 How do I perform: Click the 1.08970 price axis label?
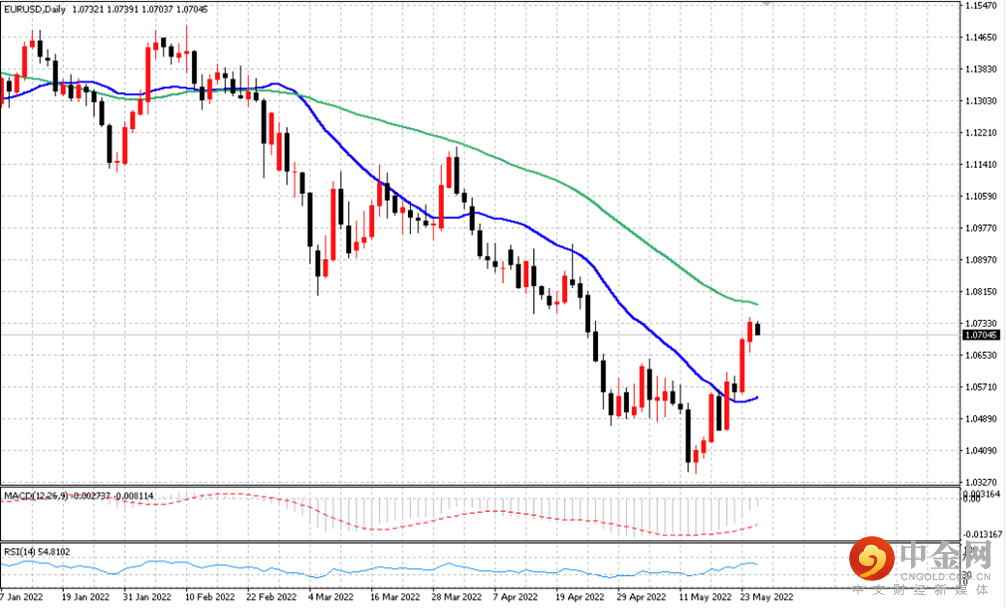pos(982,260)
